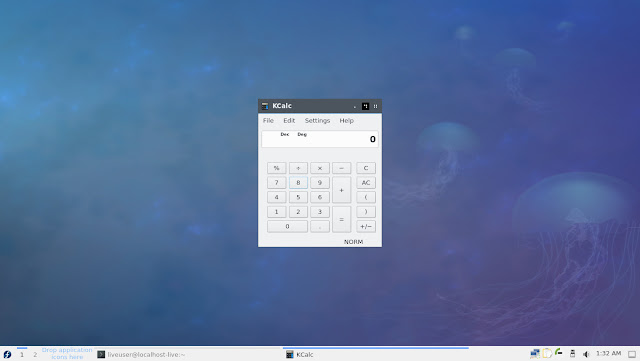Click the 'Drop application icons here' area
The height and width of the screenshot is (361, 640).
coord(67,354)
